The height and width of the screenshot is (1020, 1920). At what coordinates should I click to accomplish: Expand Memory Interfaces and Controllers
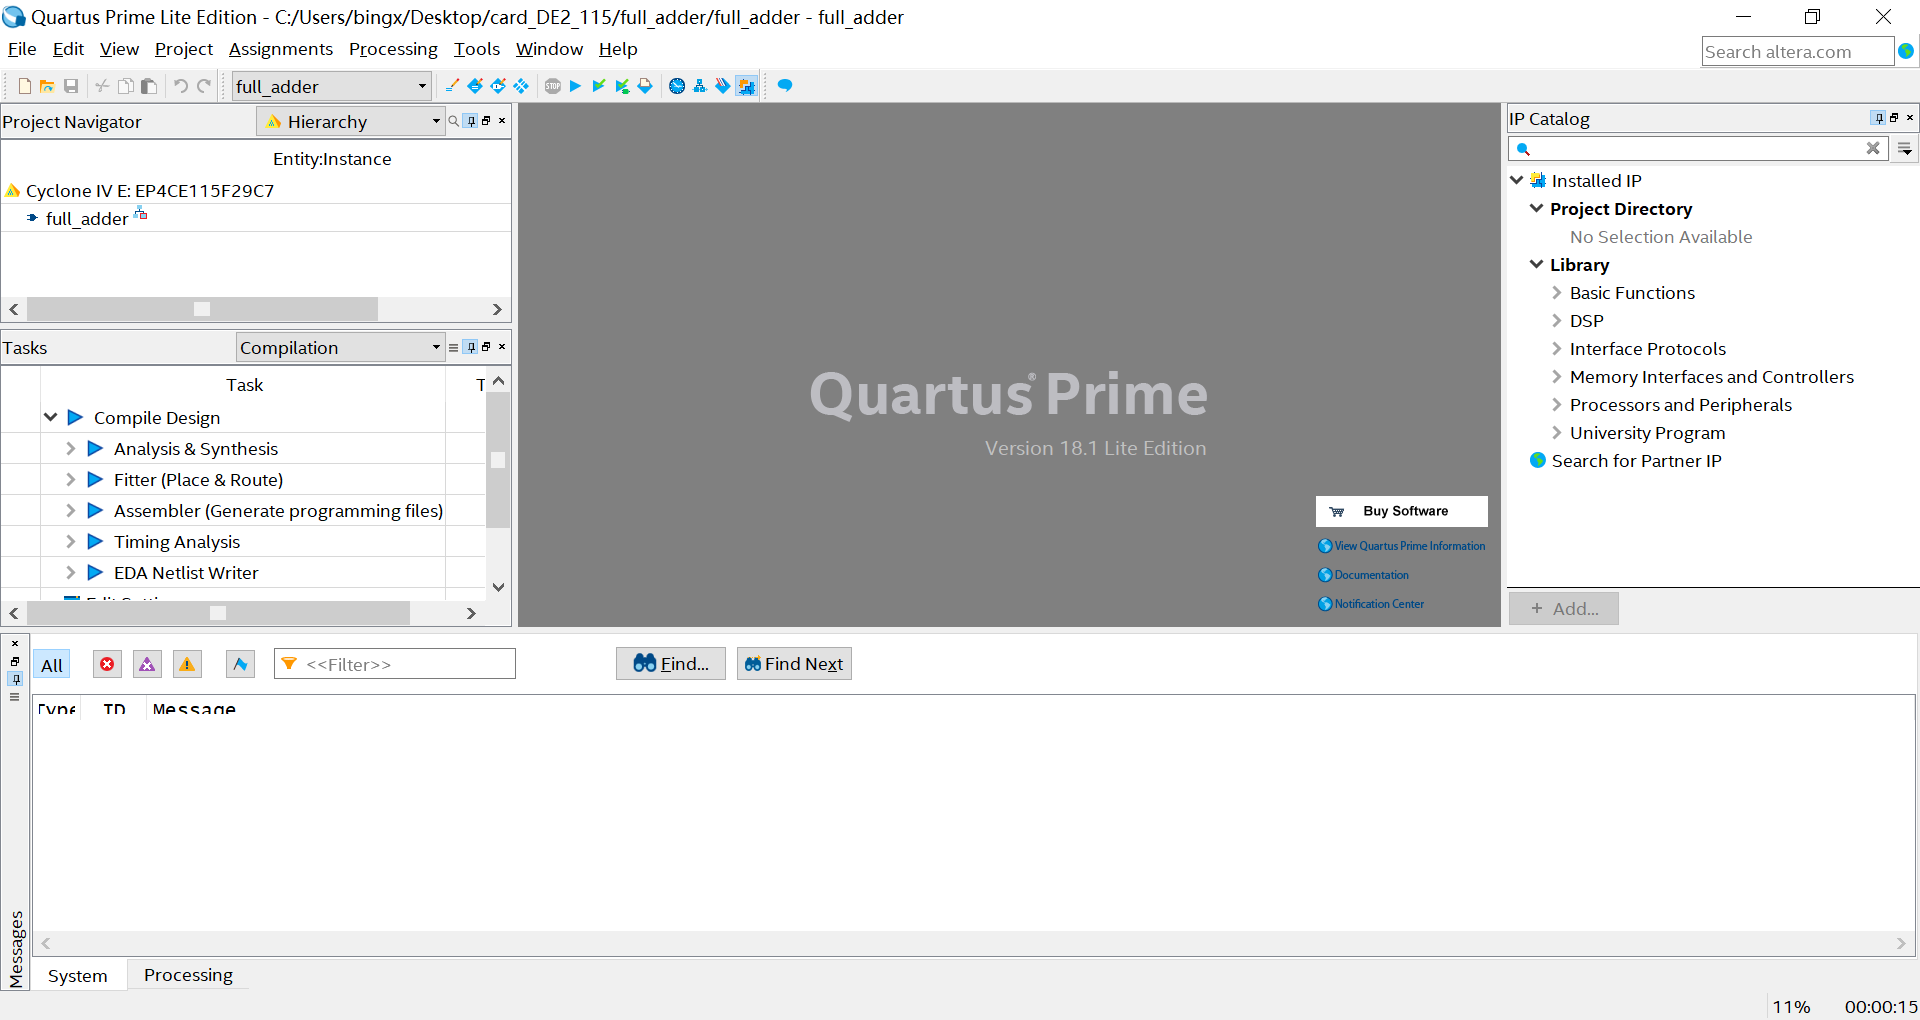coord(1556,377)
